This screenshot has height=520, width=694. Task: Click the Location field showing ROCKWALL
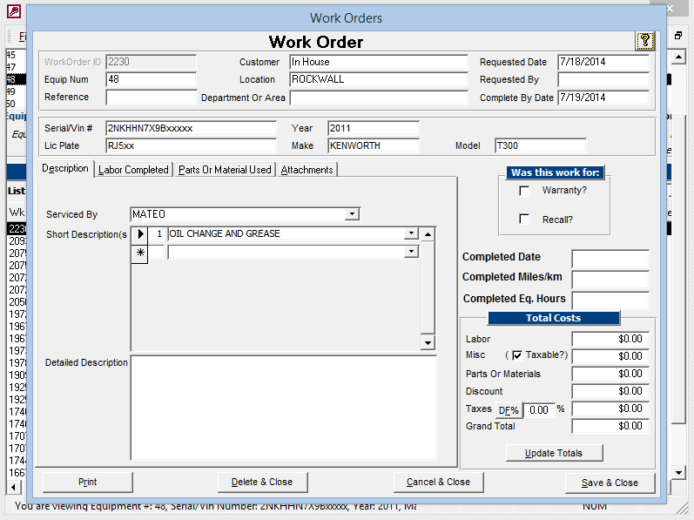pyautogui.click(x=379, y=80)
